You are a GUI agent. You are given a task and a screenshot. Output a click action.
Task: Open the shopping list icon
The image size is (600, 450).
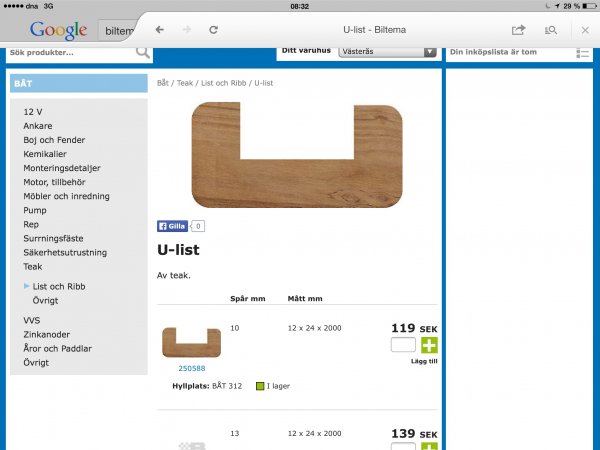[x=584, y=52]
